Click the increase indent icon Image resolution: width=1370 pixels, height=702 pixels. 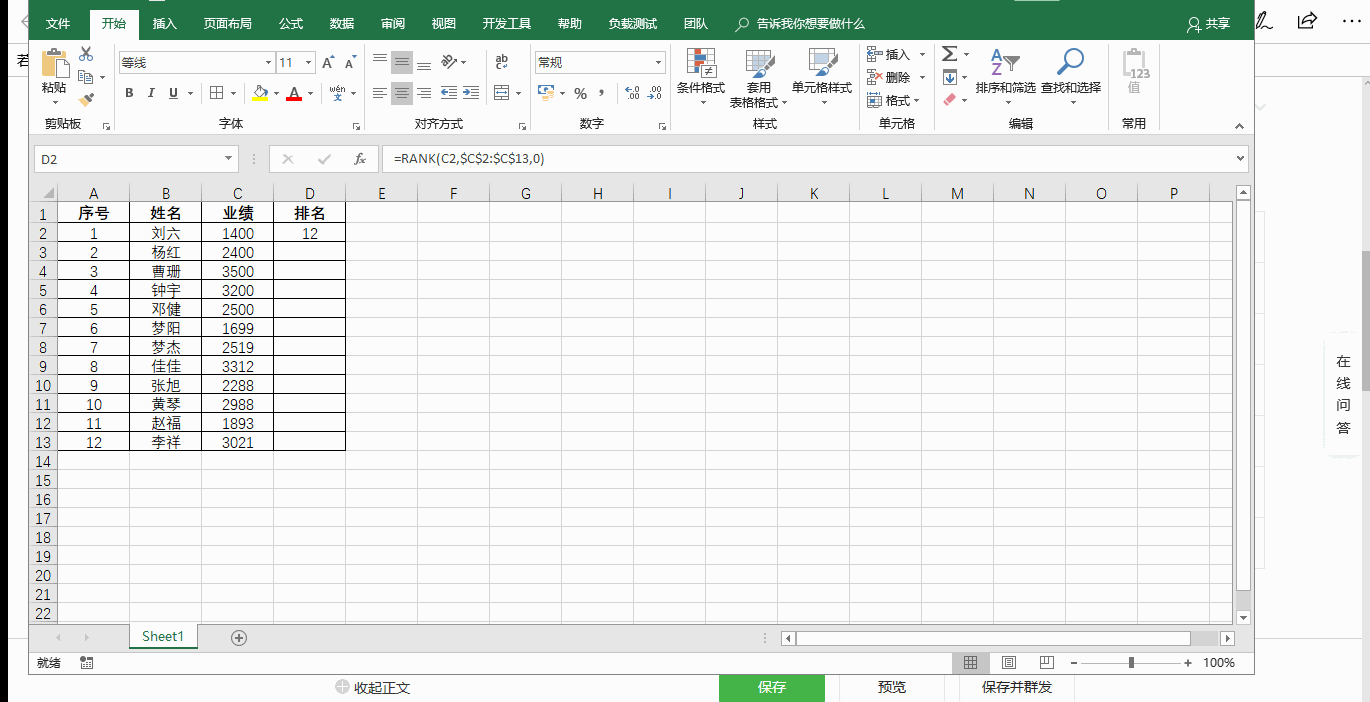click(x=472, y=93)
